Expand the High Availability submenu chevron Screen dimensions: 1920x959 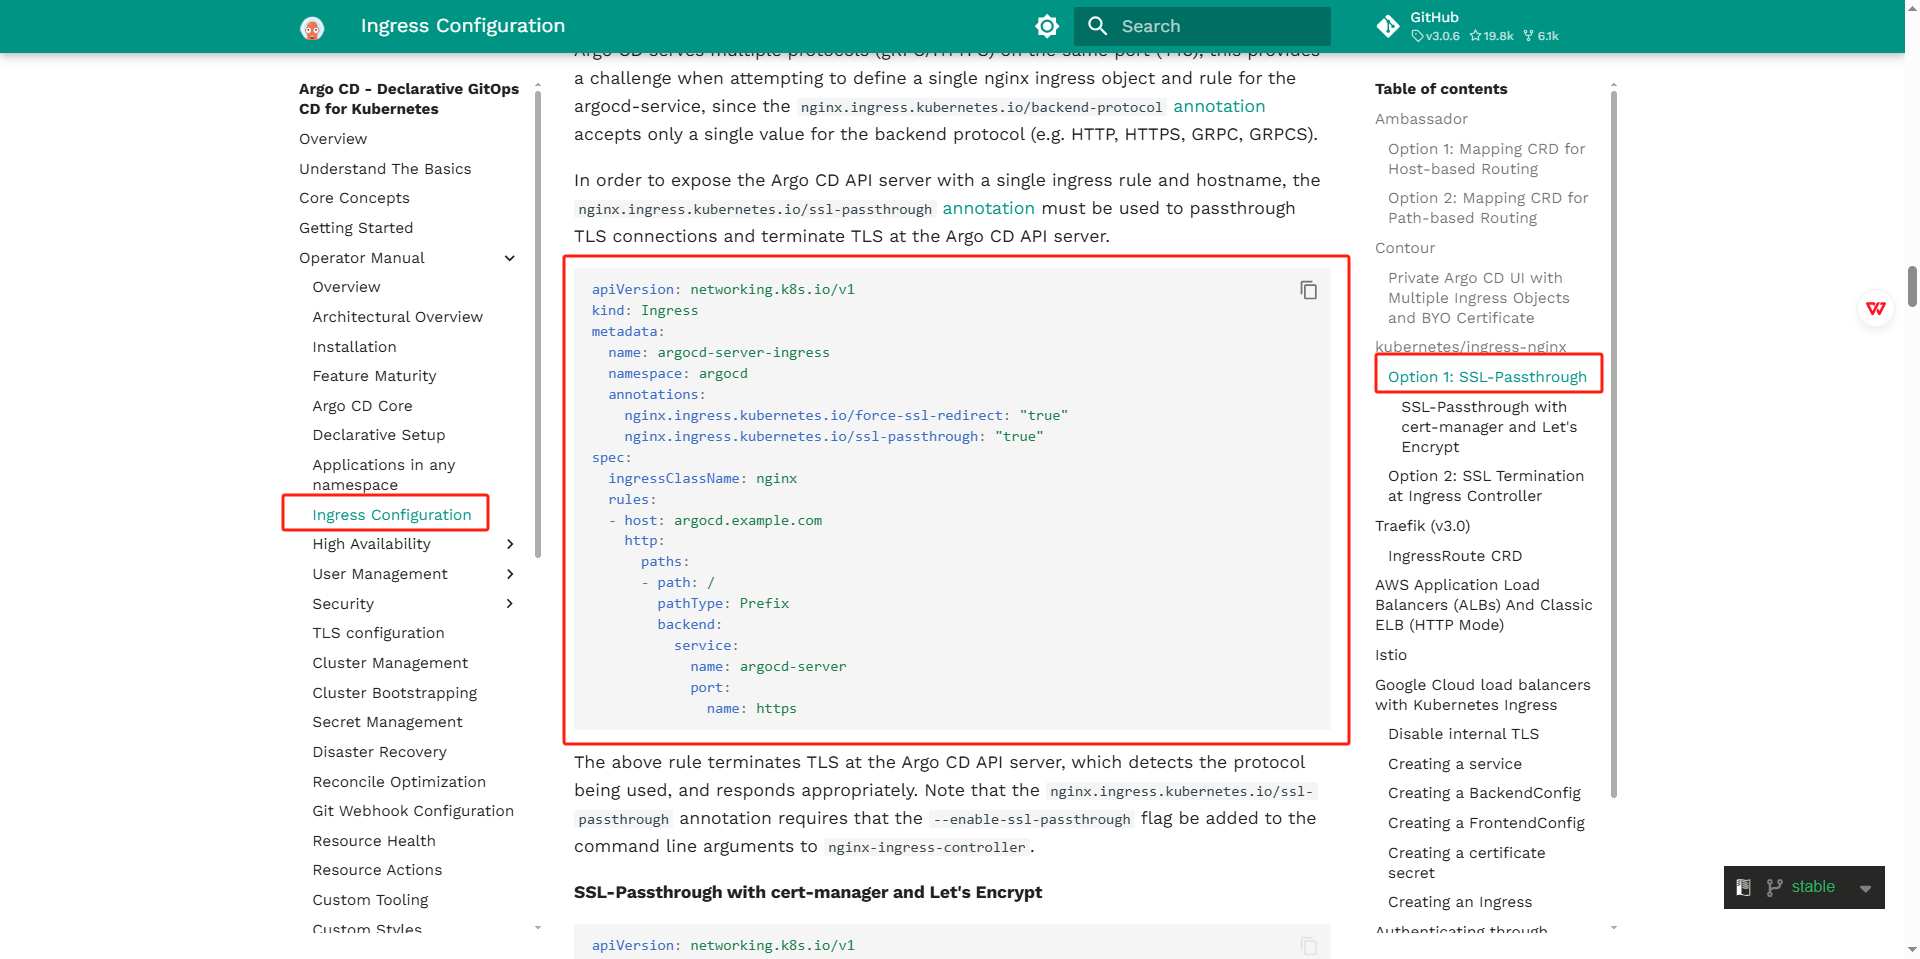pos(510,544)
